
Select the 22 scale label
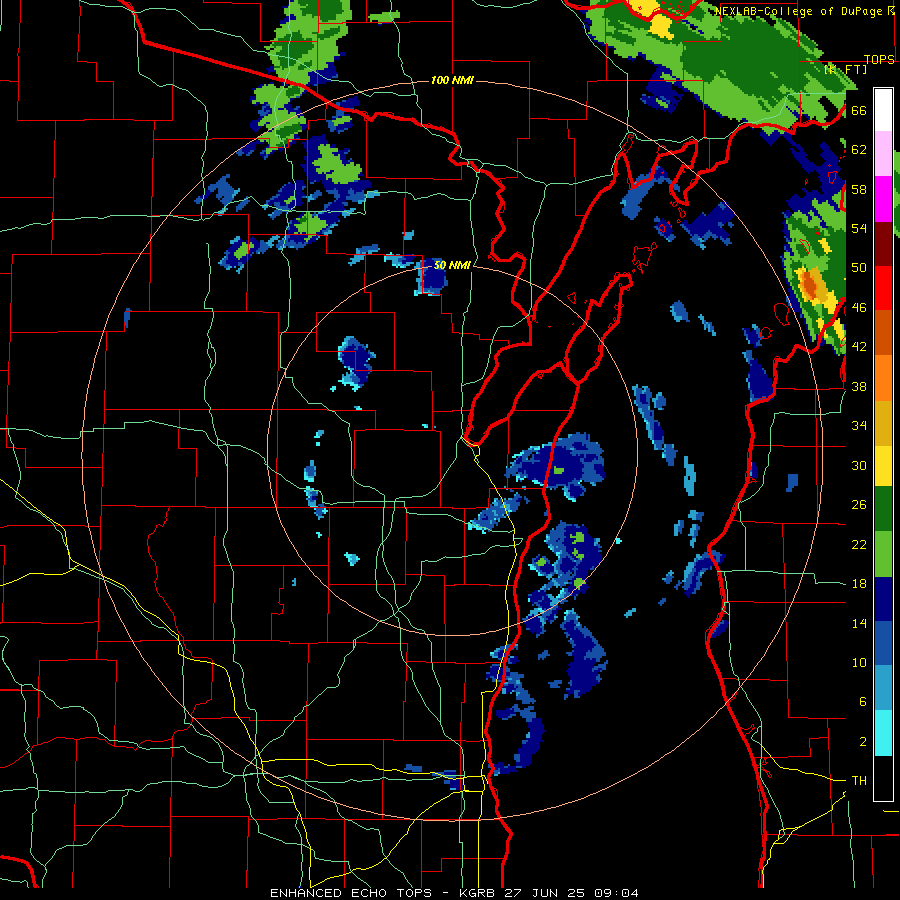[x=859, y=544]
